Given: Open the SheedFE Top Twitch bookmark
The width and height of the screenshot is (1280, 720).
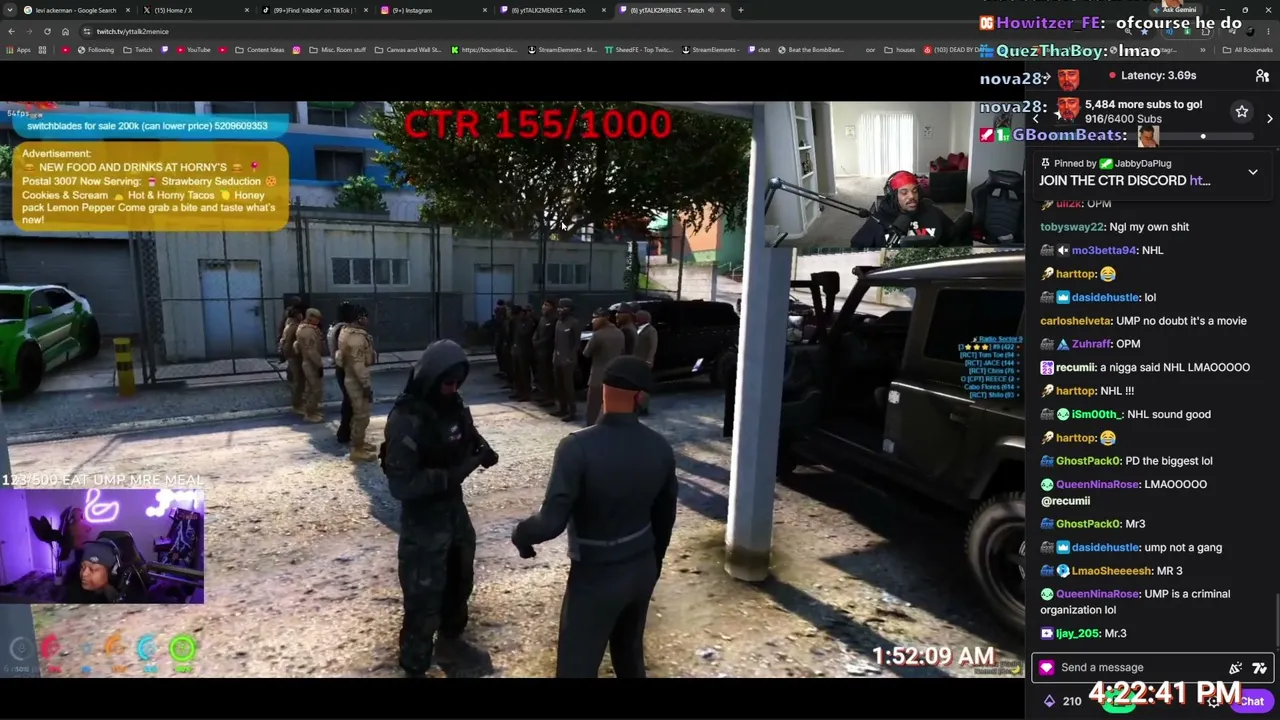Looking at the screenshot, I should [639, 50].
